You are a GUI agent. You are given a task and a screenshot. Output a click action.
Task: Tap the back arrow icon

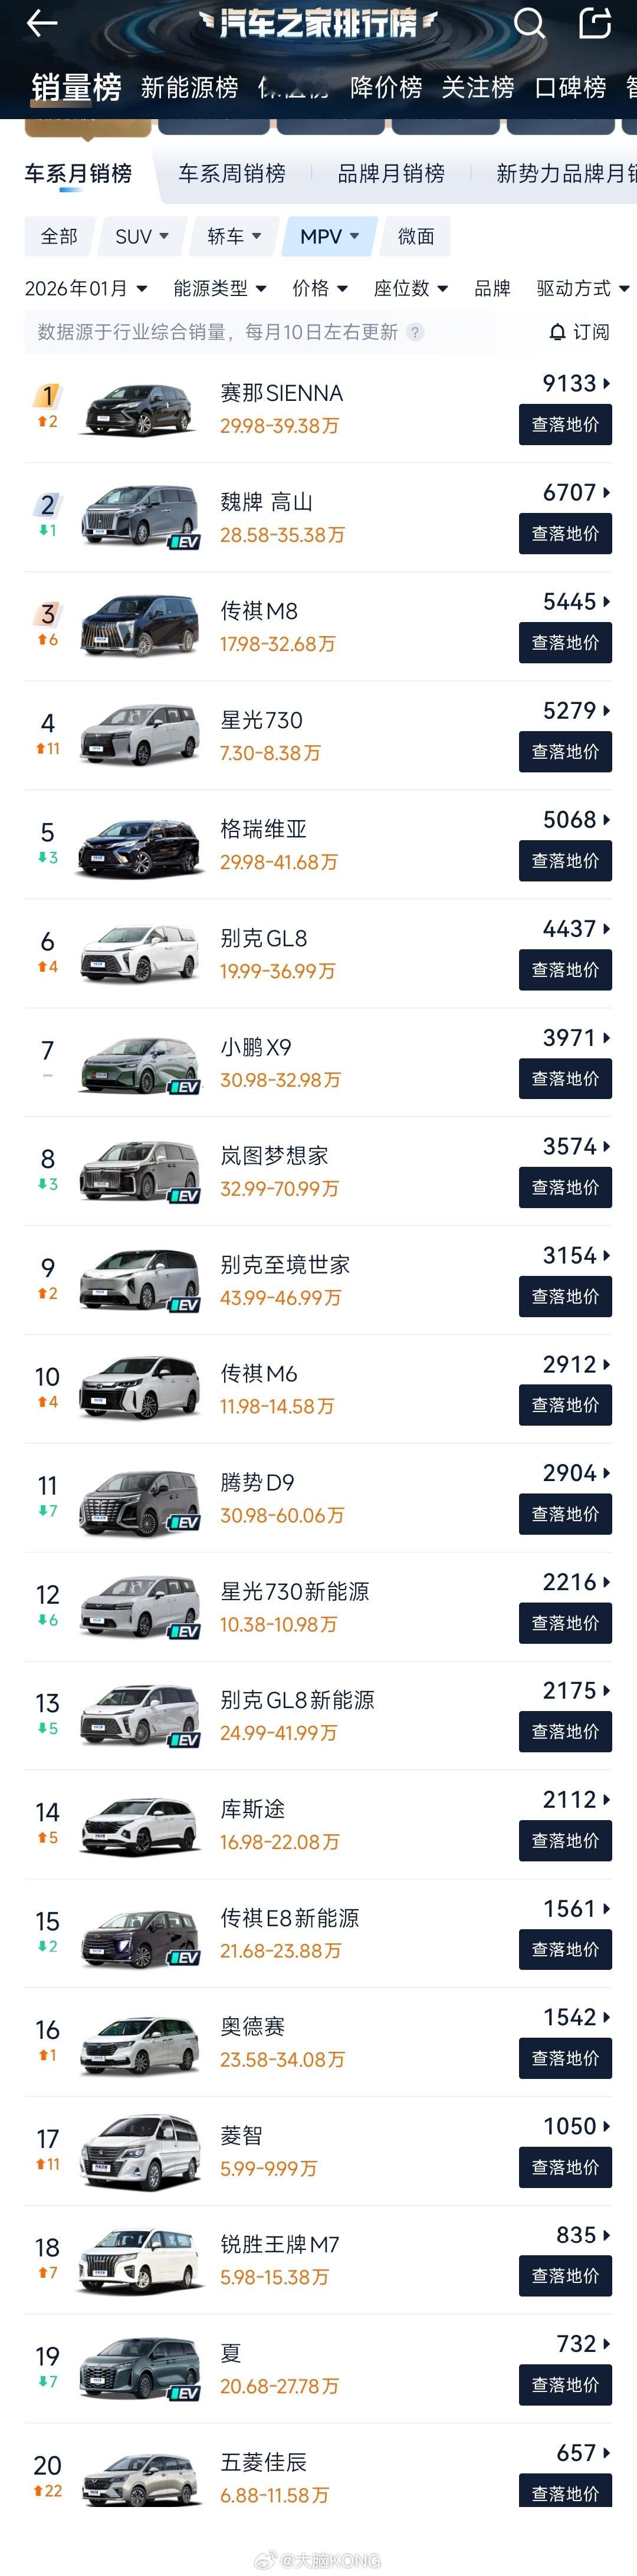[x=41, y=23]
